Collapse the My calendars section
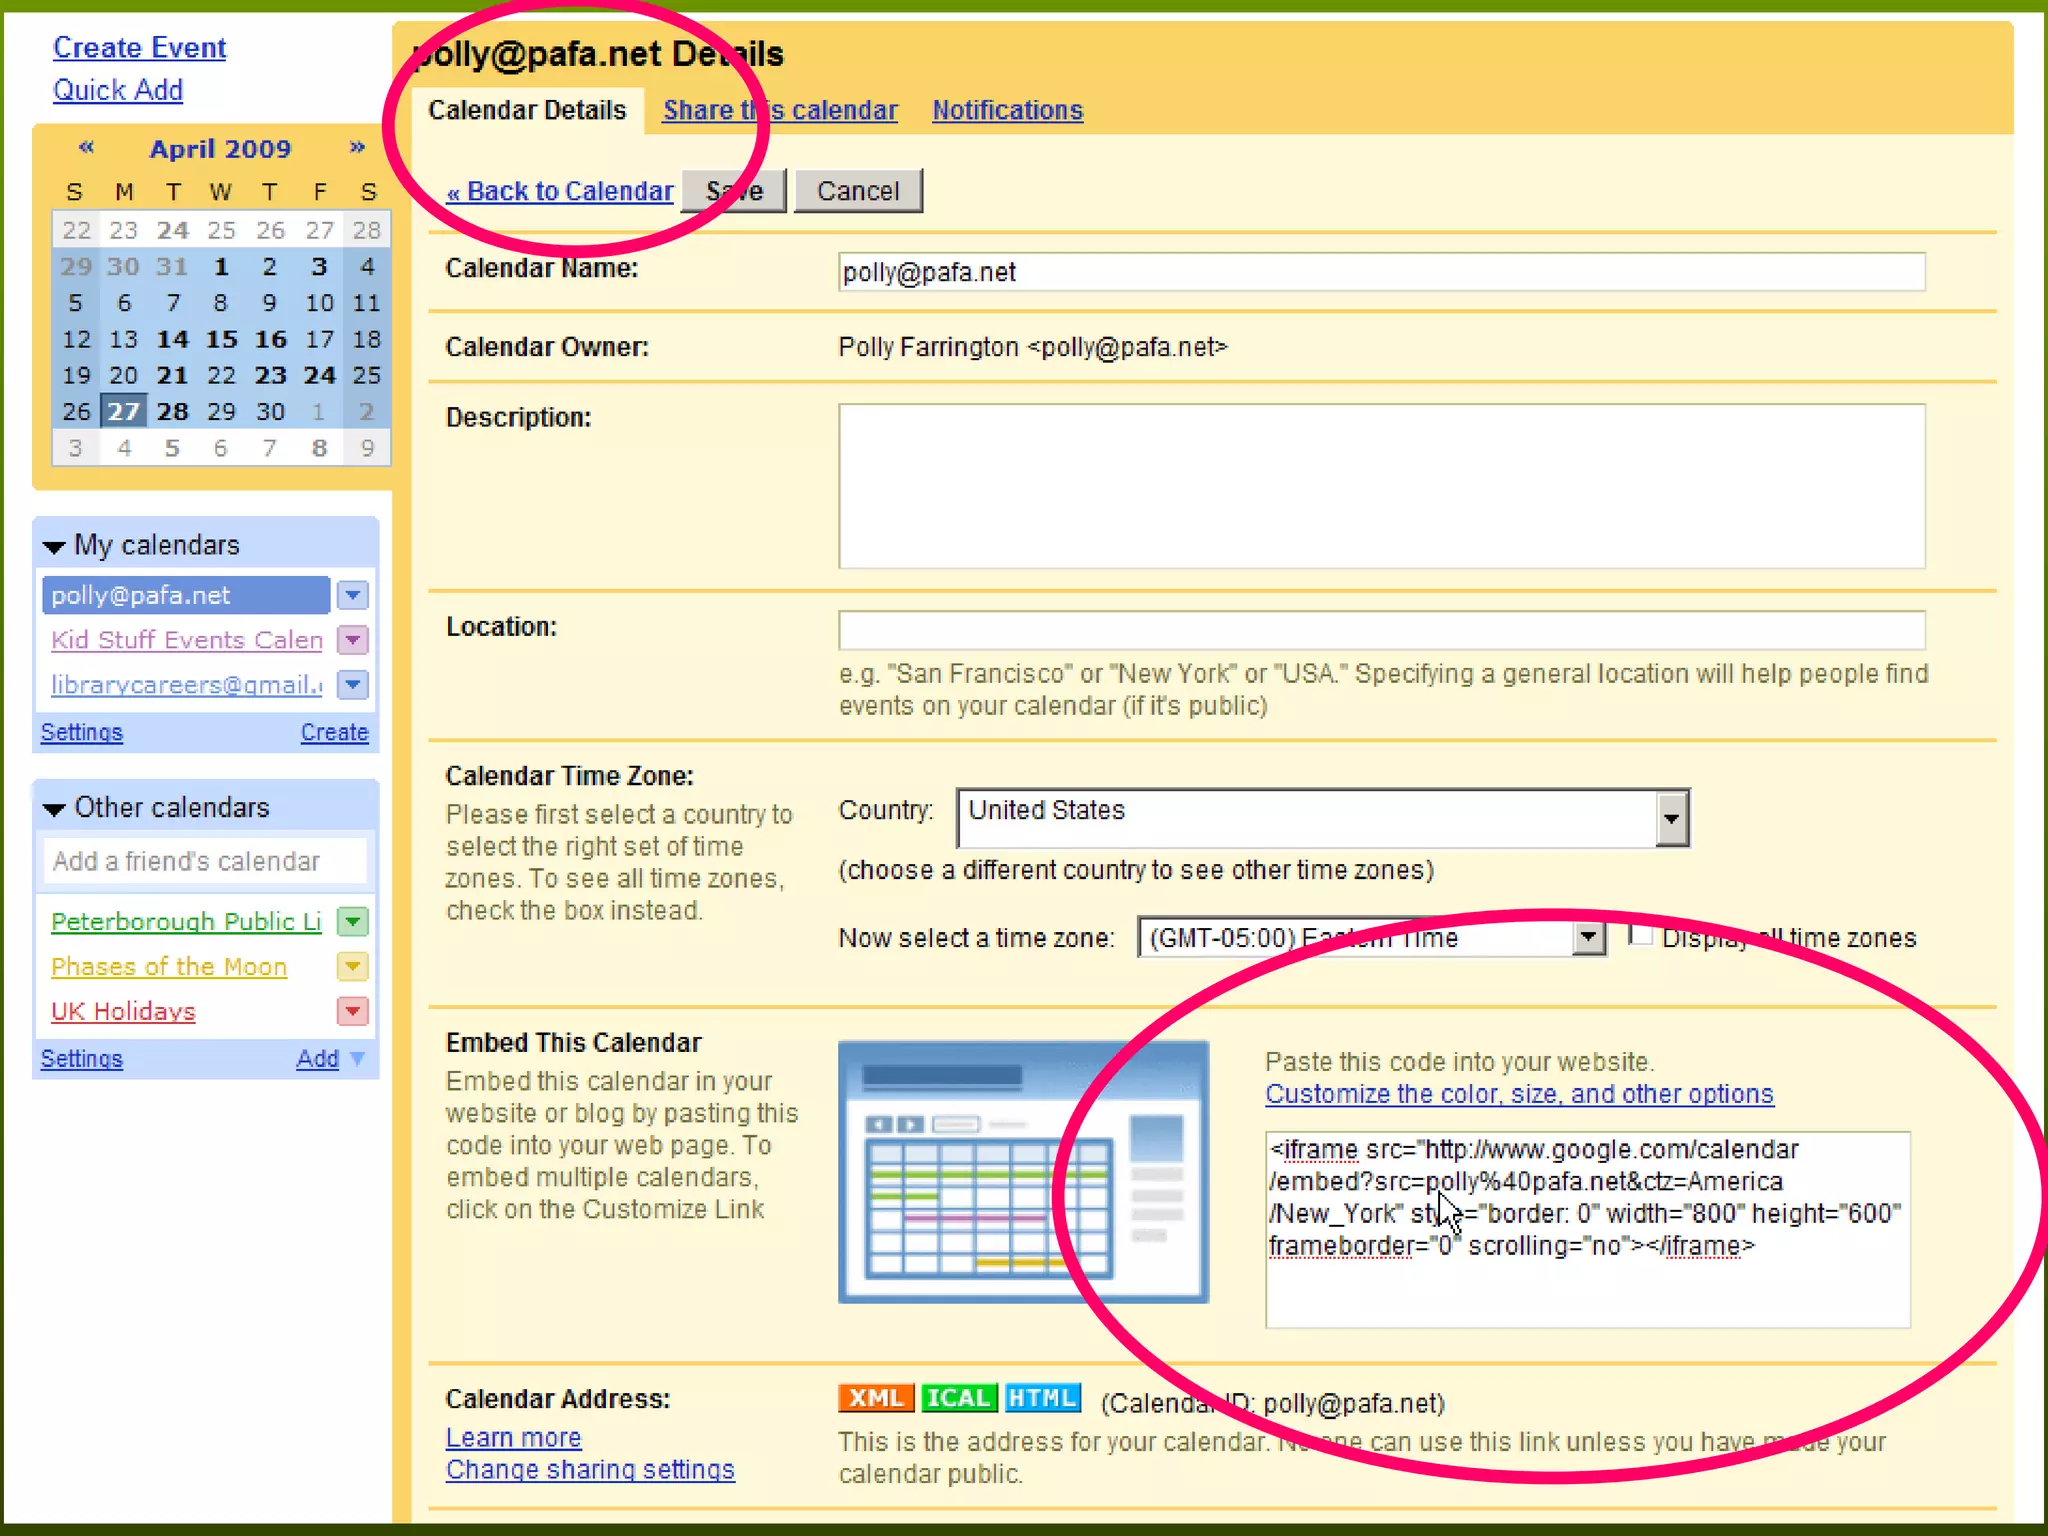This screenshot has width=2048, height=1536. point(55,546)
